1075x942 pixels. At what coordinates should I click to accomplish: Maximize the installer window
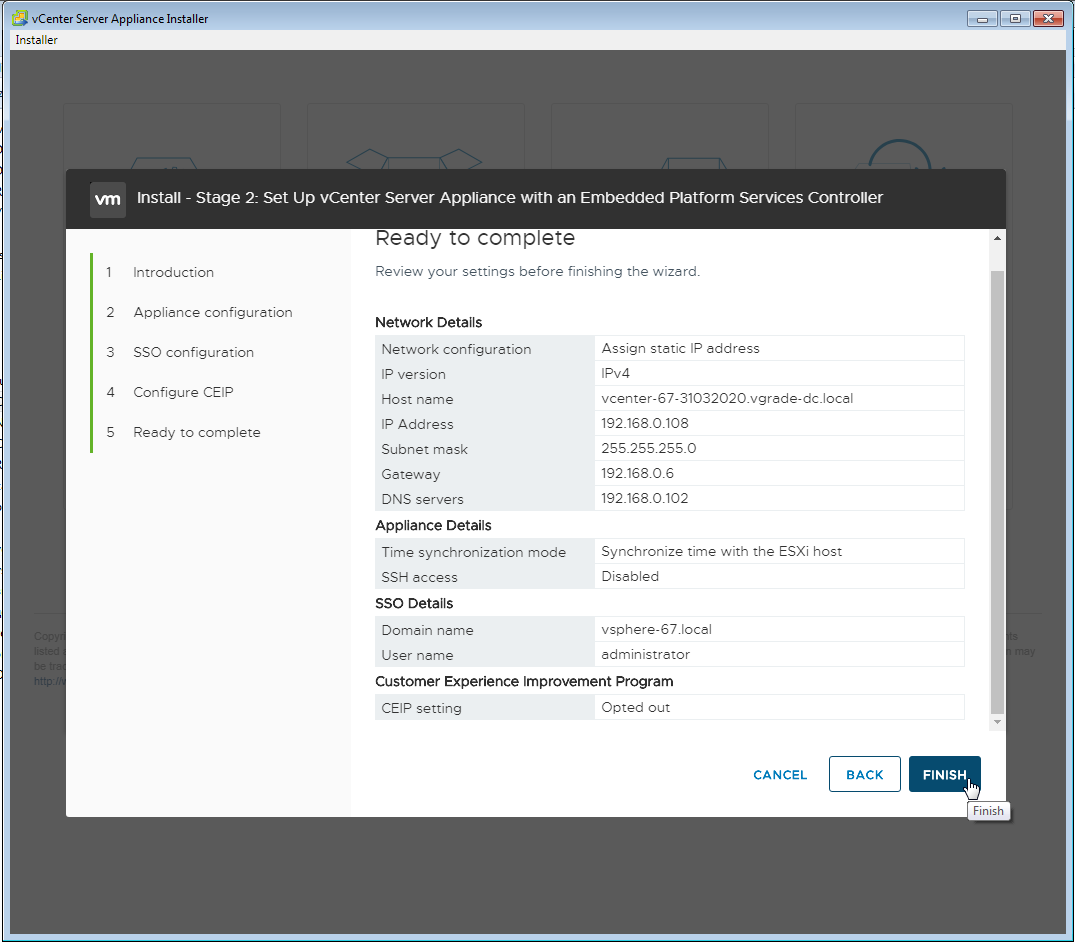(x=1015, y=19)
